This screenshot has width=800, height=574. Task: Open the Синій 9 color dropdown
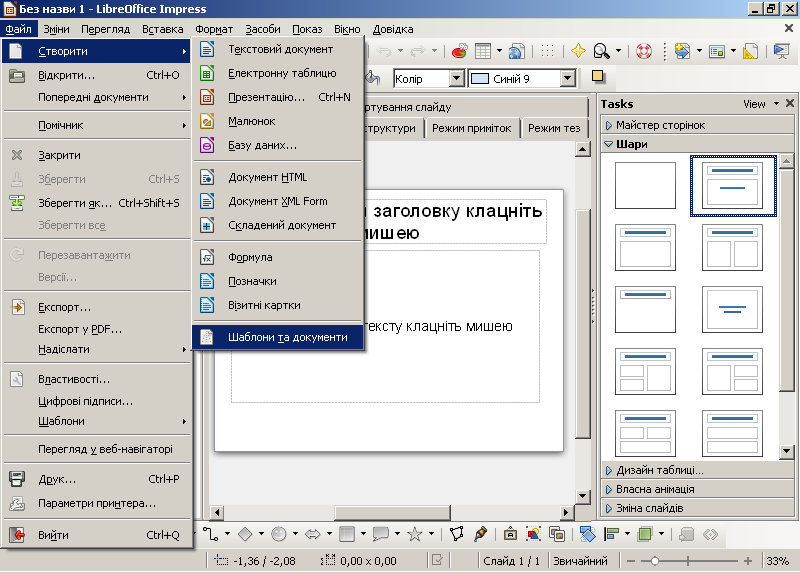coord(567,79)
